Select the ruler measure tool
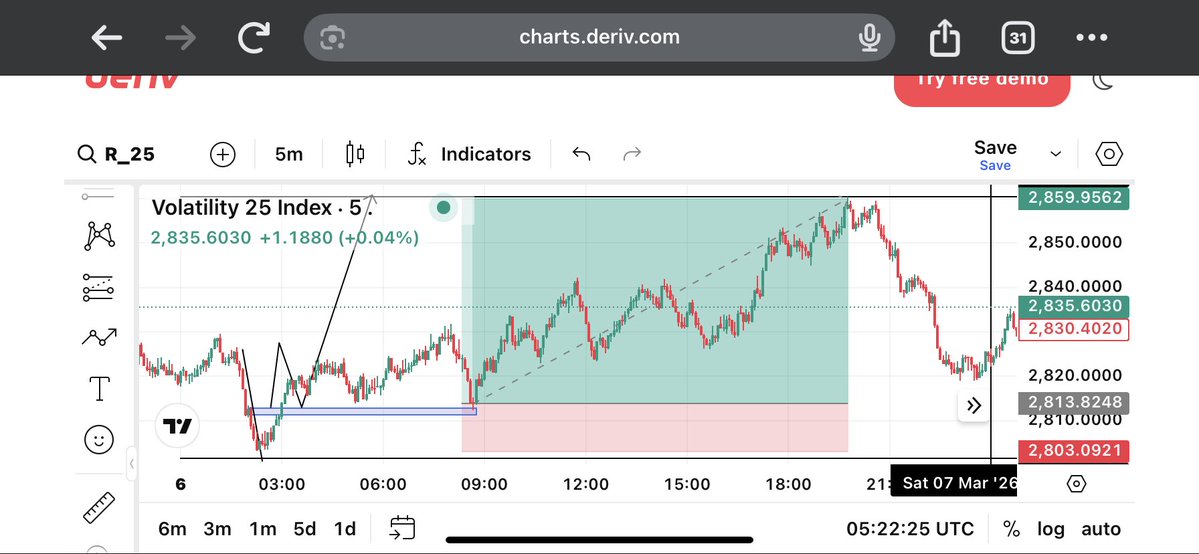1199x554 pixels. tap(99, 508)
